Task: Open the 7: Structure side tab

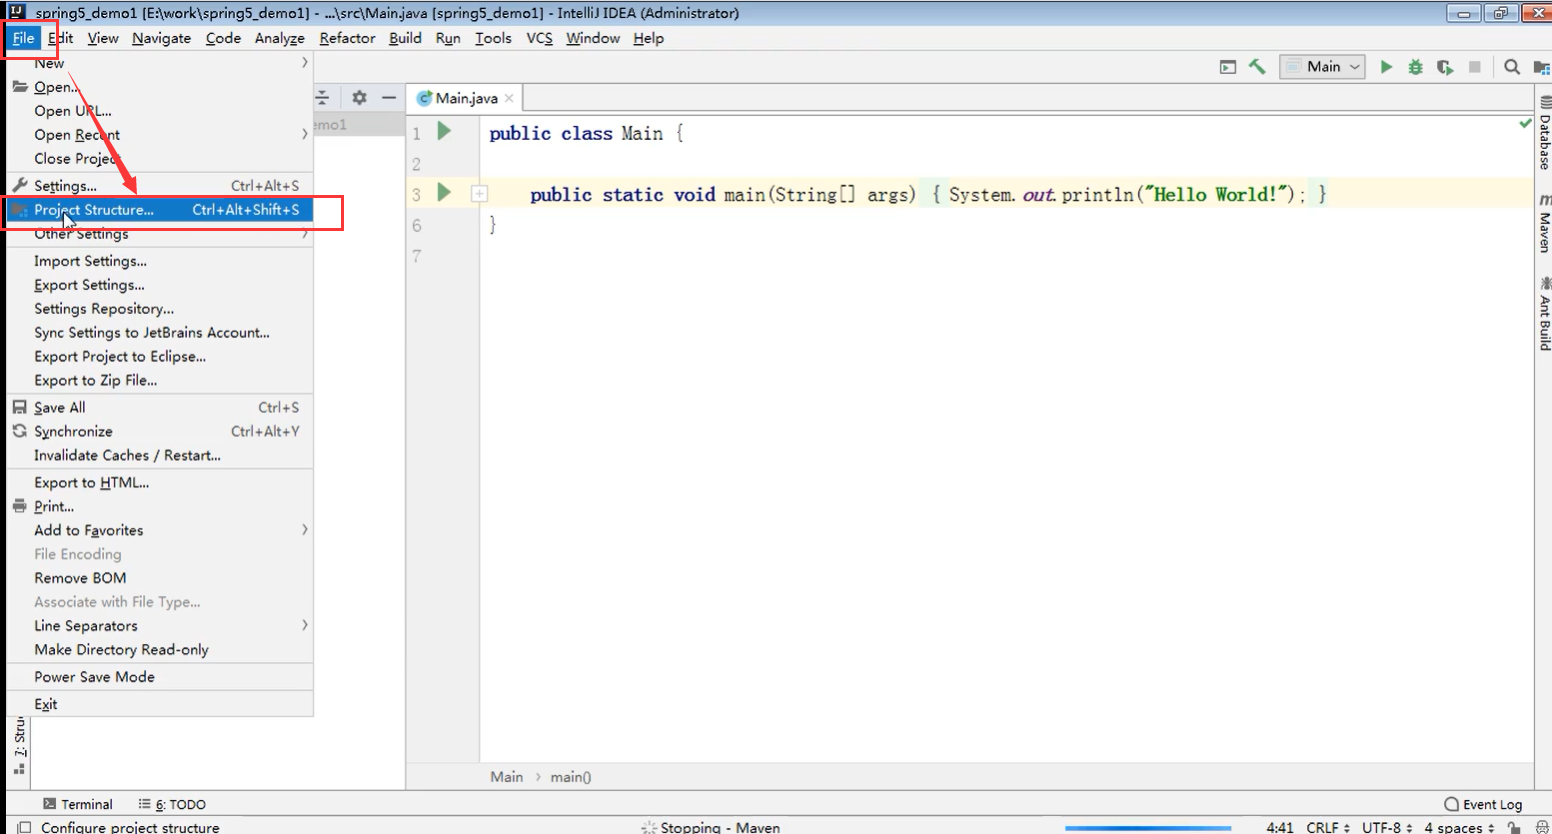Action: point(19,746)
